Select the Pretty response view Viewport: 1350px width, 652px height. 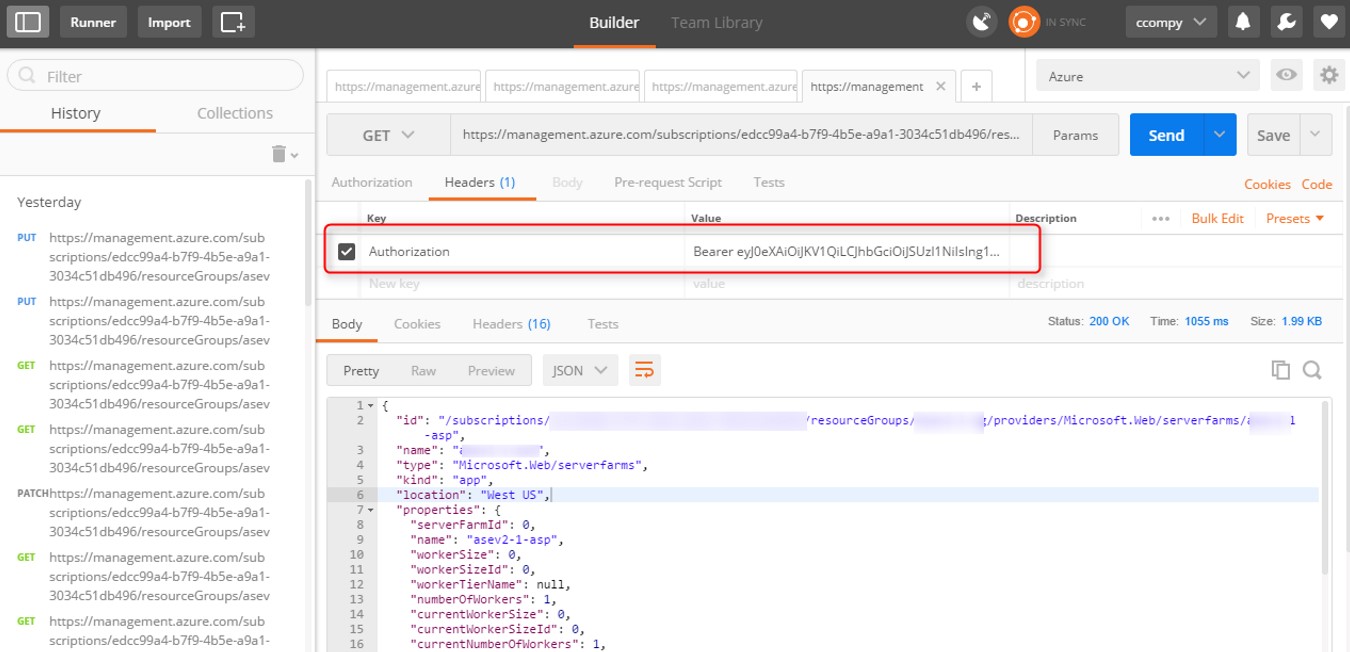click(361, 370)
